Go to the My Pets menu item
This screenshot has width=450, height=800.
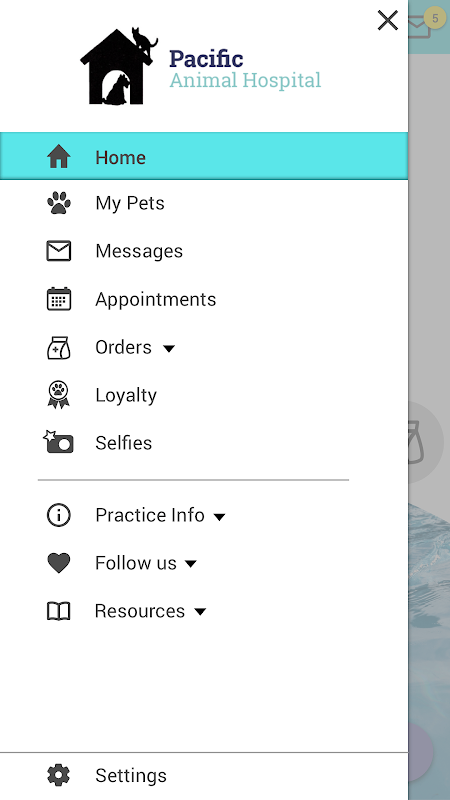tap(204, 203)
